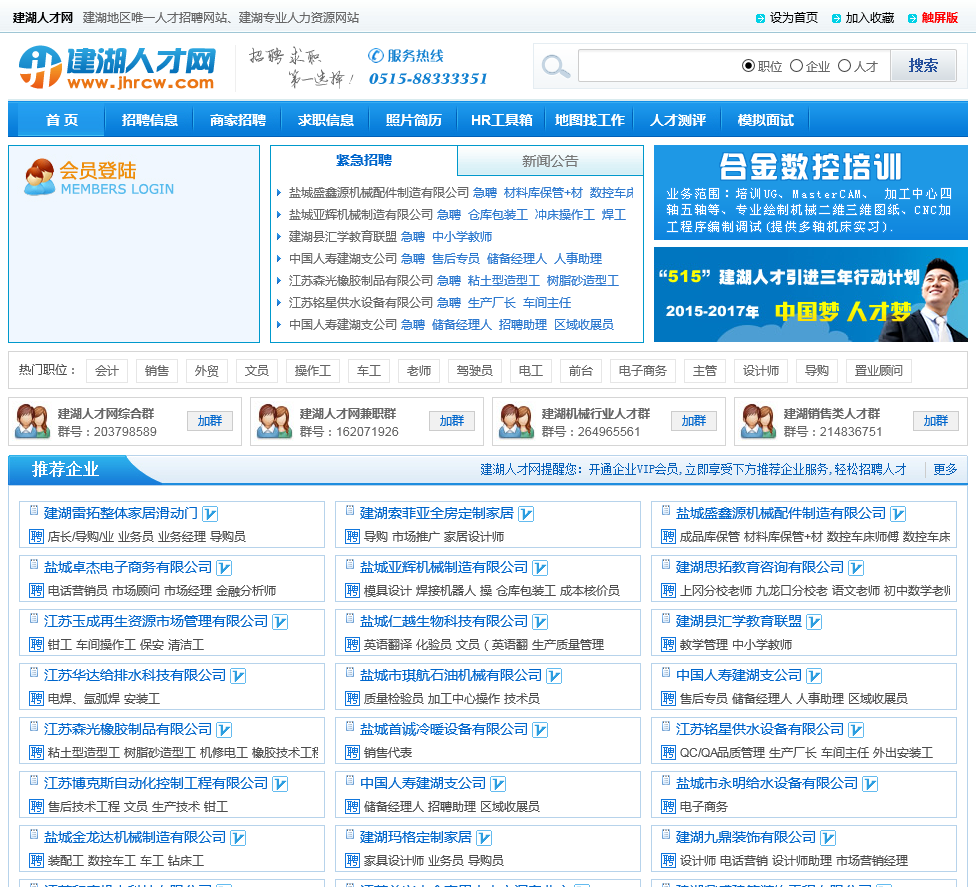Viewport: 976px width, 887px height.
Task: Click the 电子商务 hot position tag
Action: coord(642,371)
